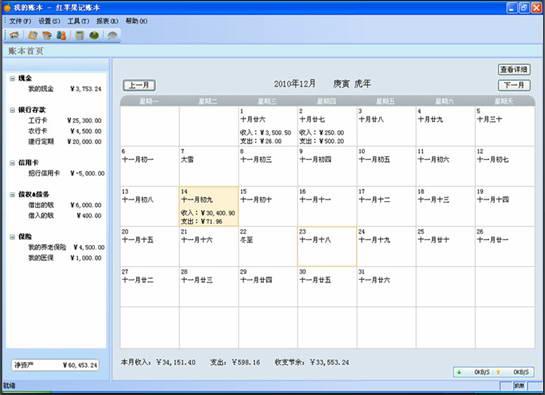
Task: Click 支出 ¥598.16 summary text
Action: point(235,362)
